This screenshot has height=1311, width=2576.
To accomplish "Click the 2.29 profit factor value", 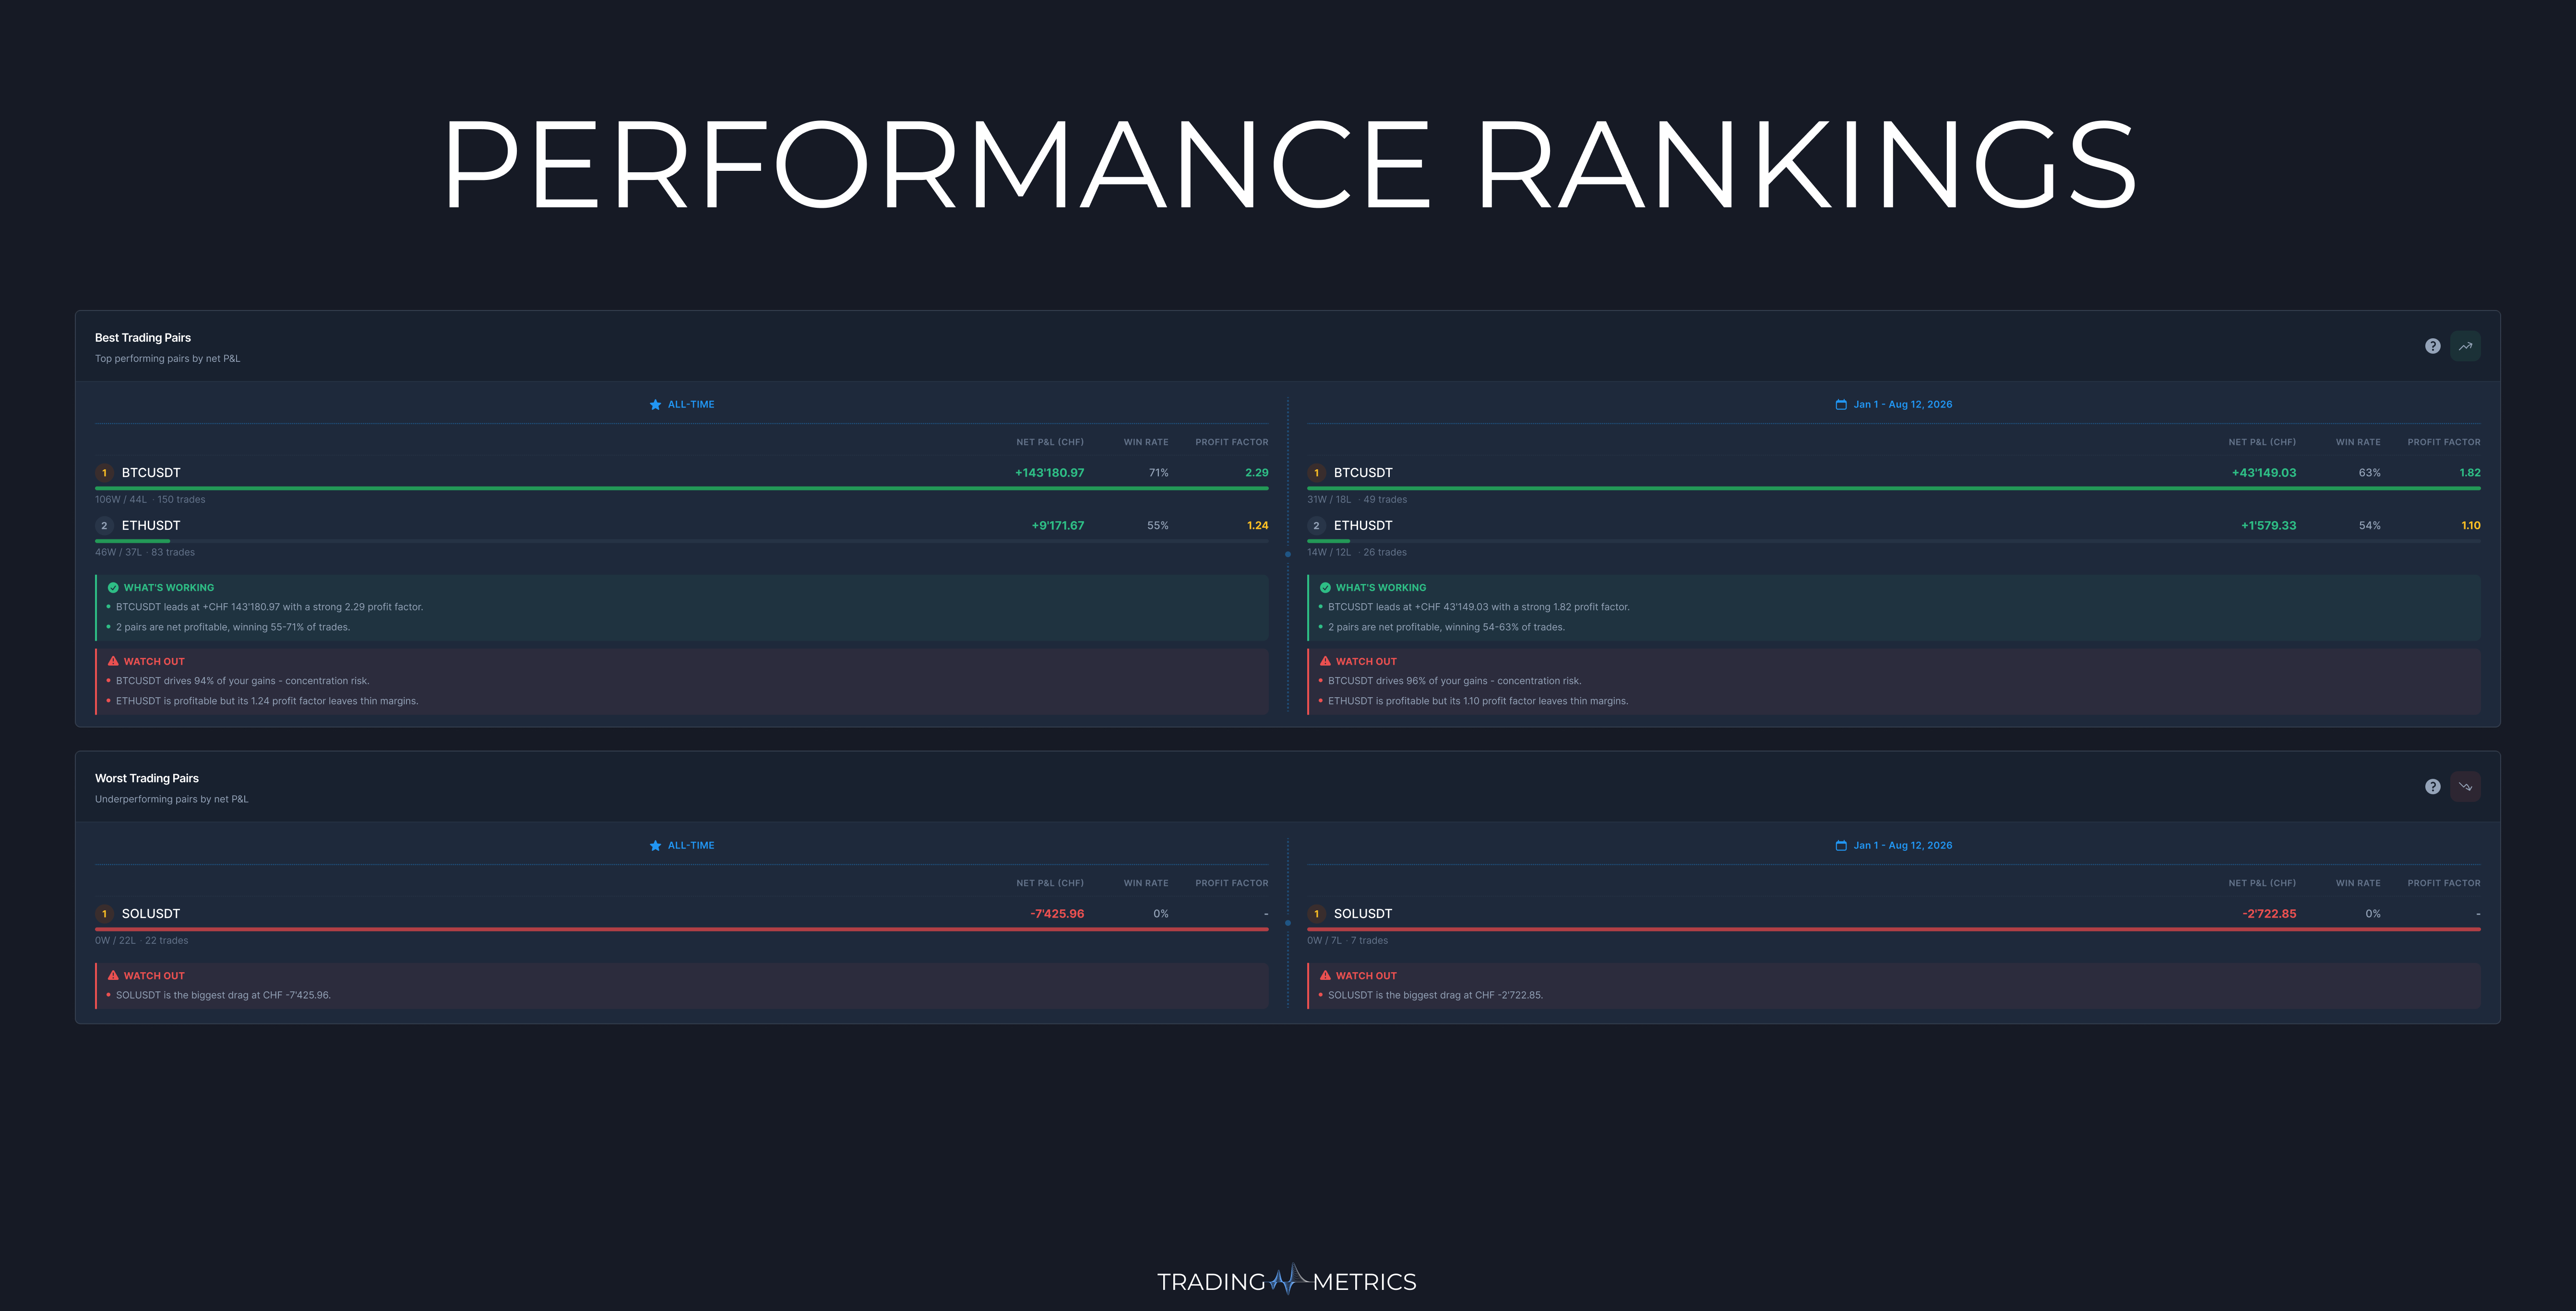I will point(1257,473).
